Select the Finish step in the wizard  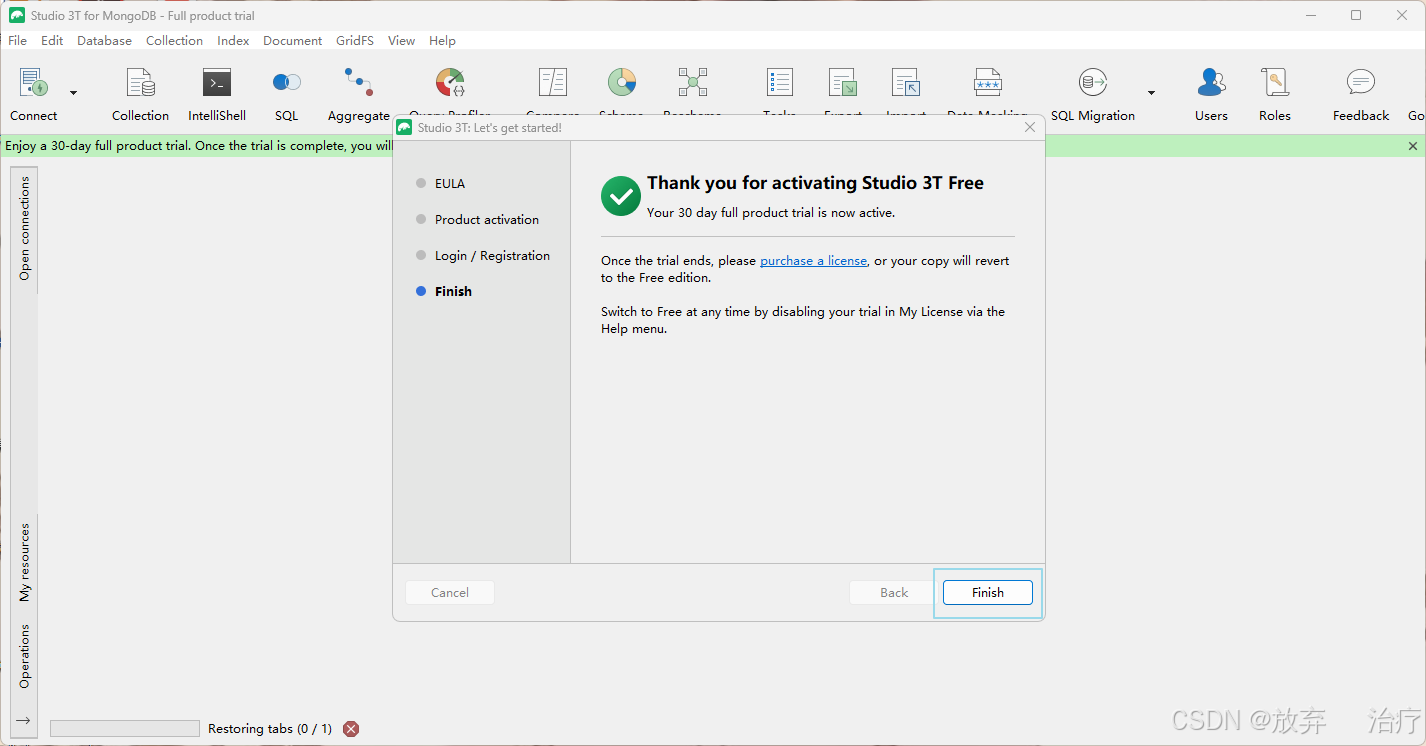click(x=453, y=292)
